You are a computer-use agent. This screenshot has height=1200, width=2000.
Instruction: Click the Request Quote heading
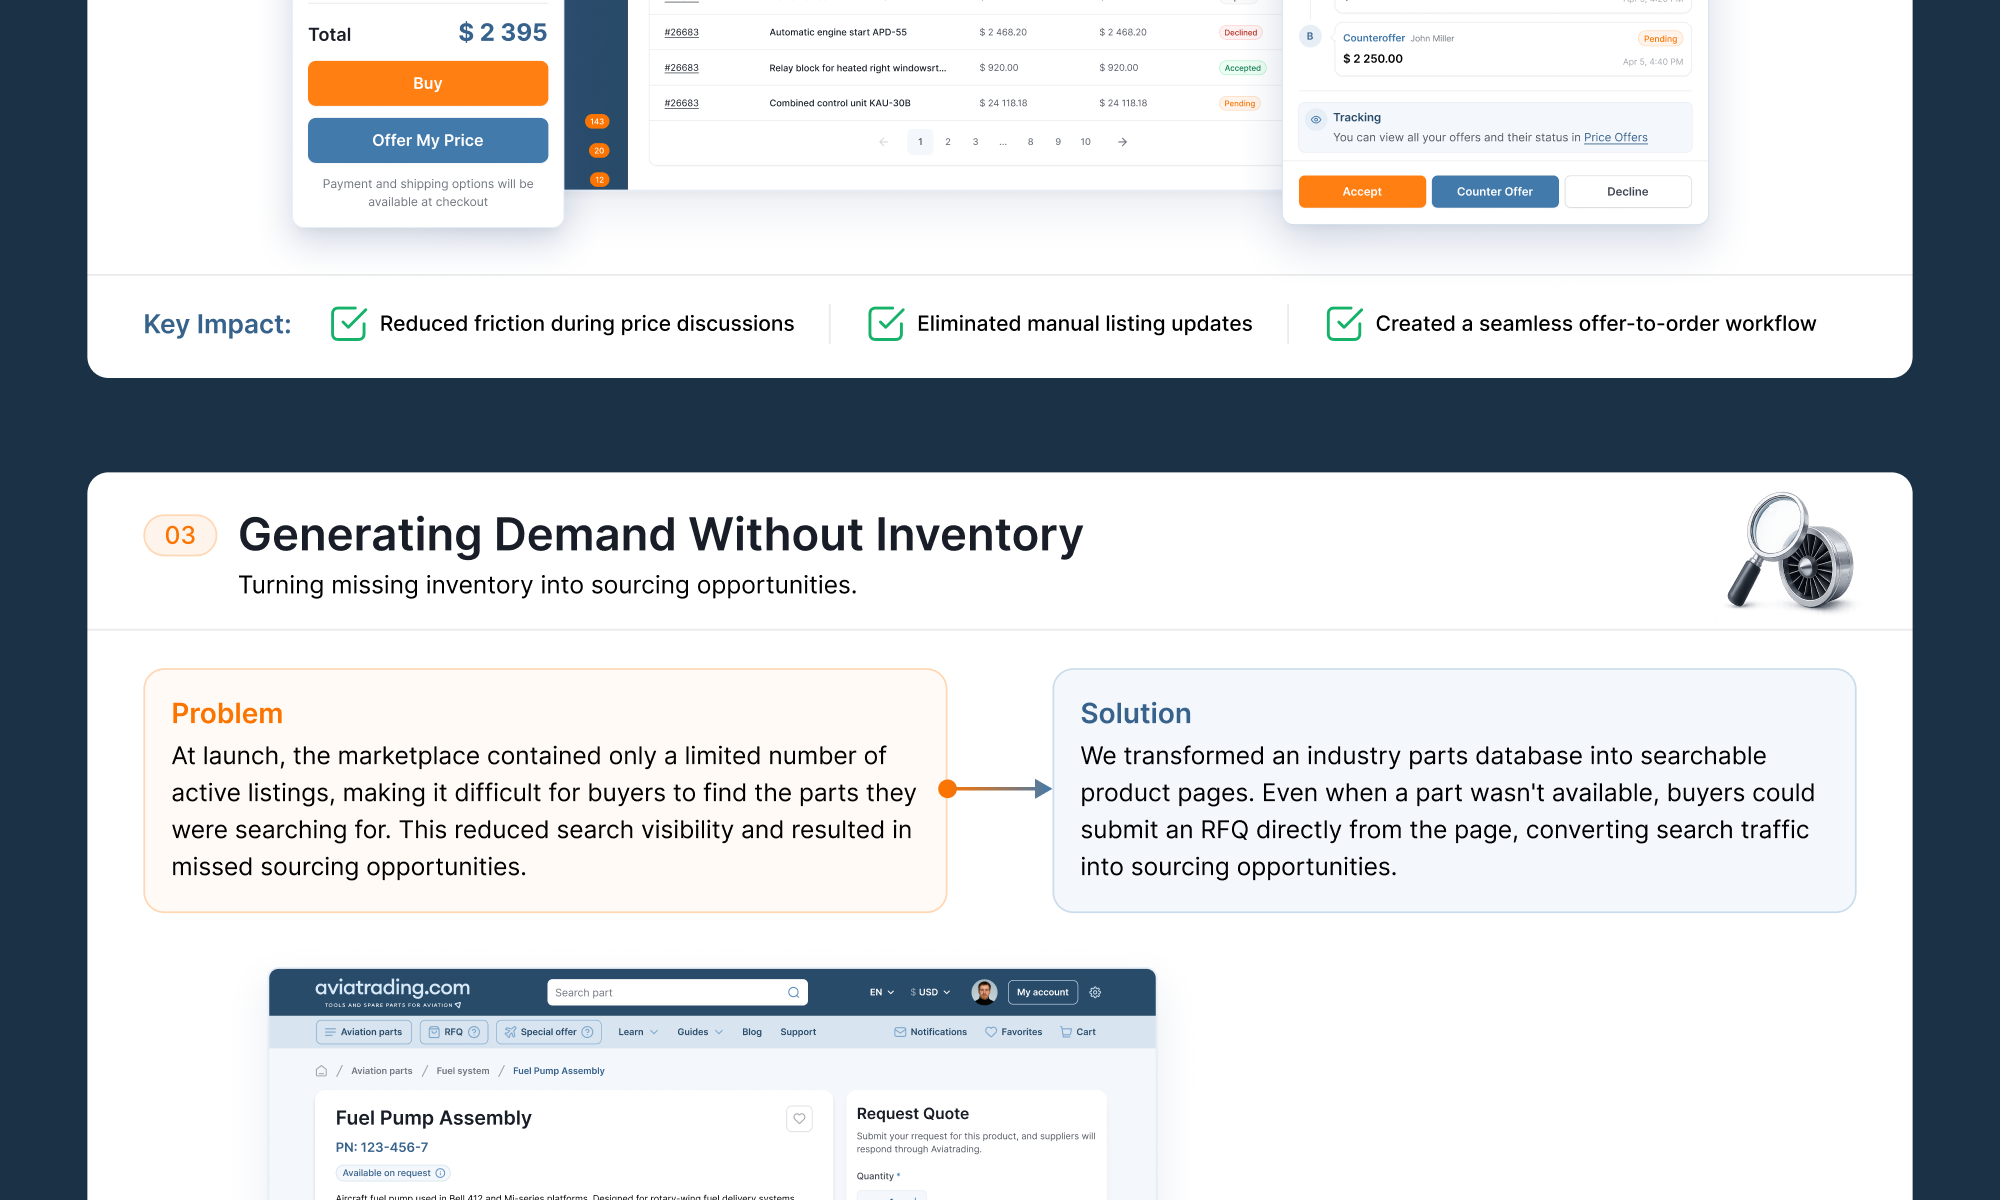(913, 1114)
